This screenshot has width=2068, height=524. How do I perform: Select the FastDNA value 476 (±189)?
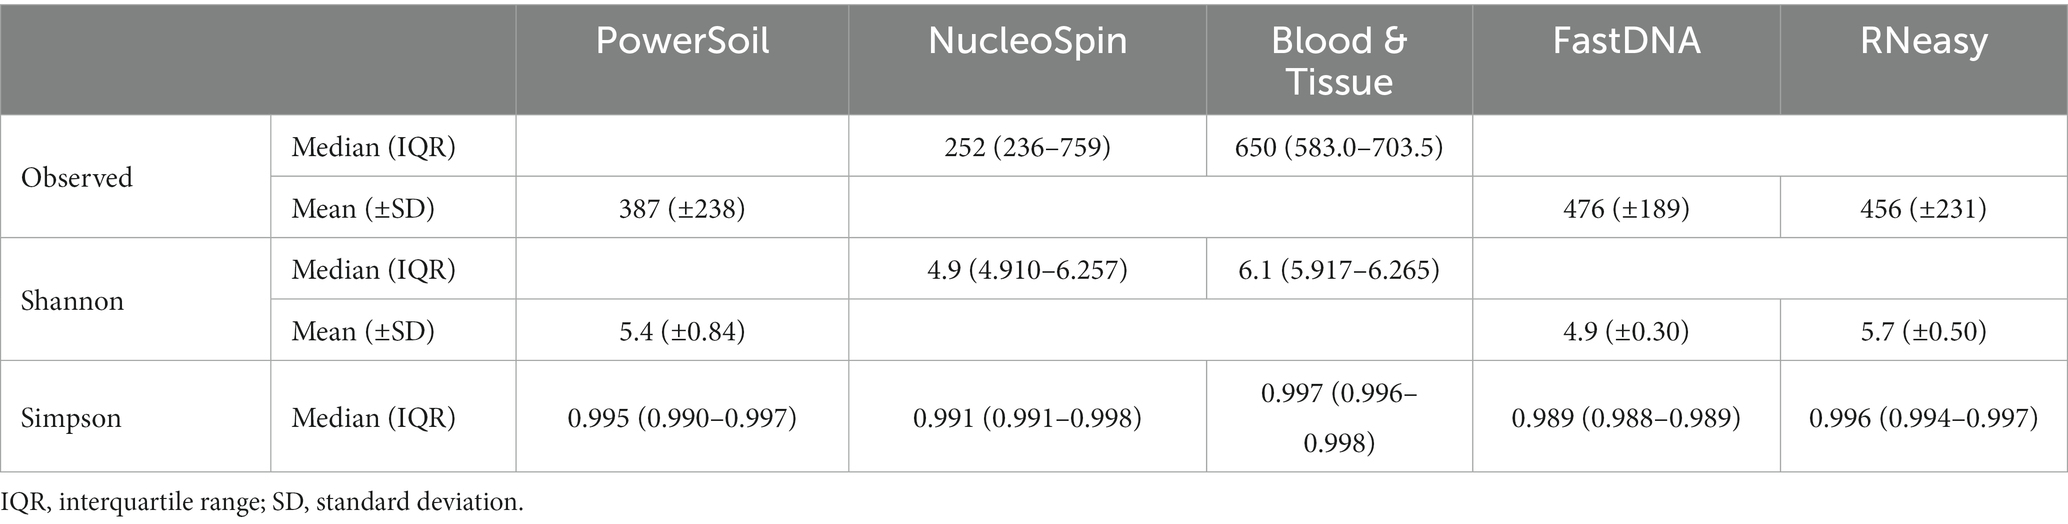point(1626,208)
